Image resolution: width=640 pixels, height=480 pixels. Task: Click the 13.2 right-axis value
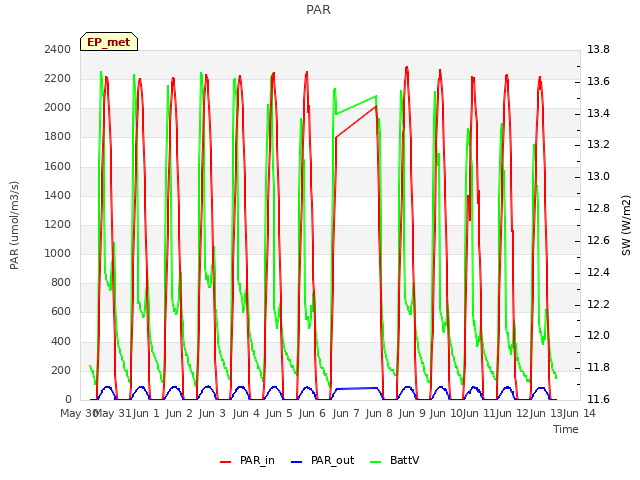tap(598, 145)
